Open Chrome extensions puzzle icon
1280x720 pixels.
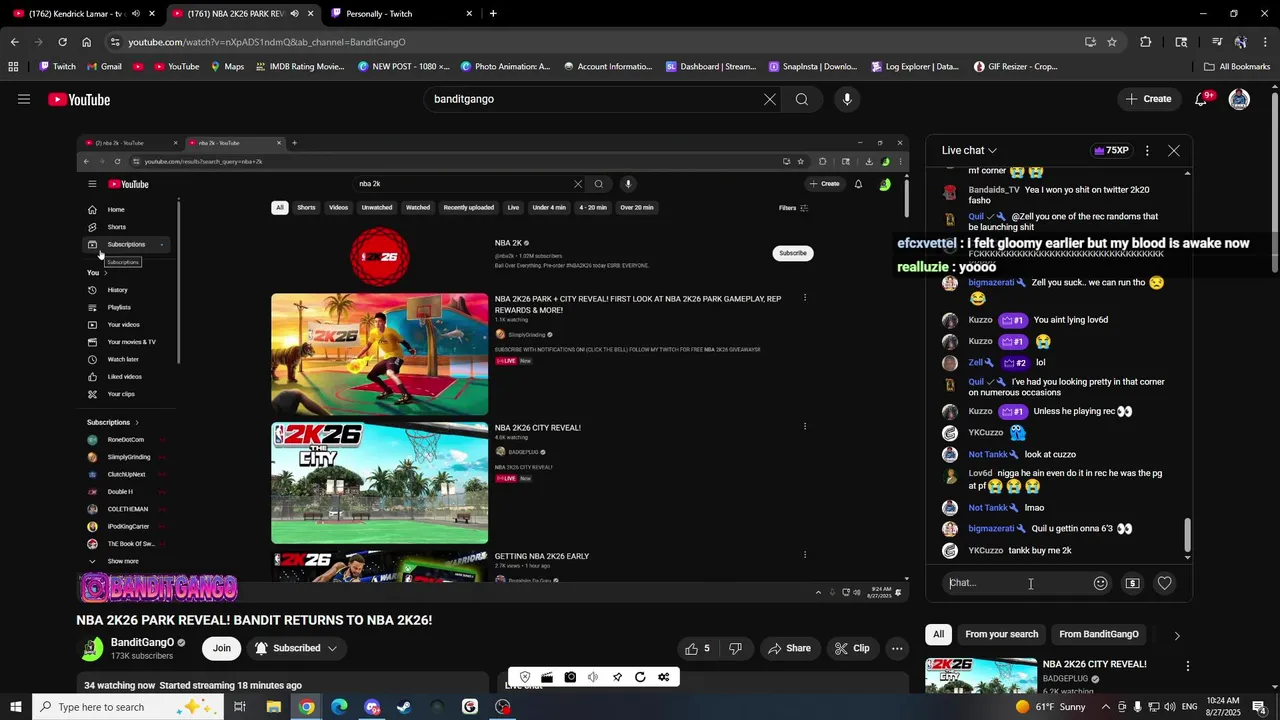(1146, 42)
